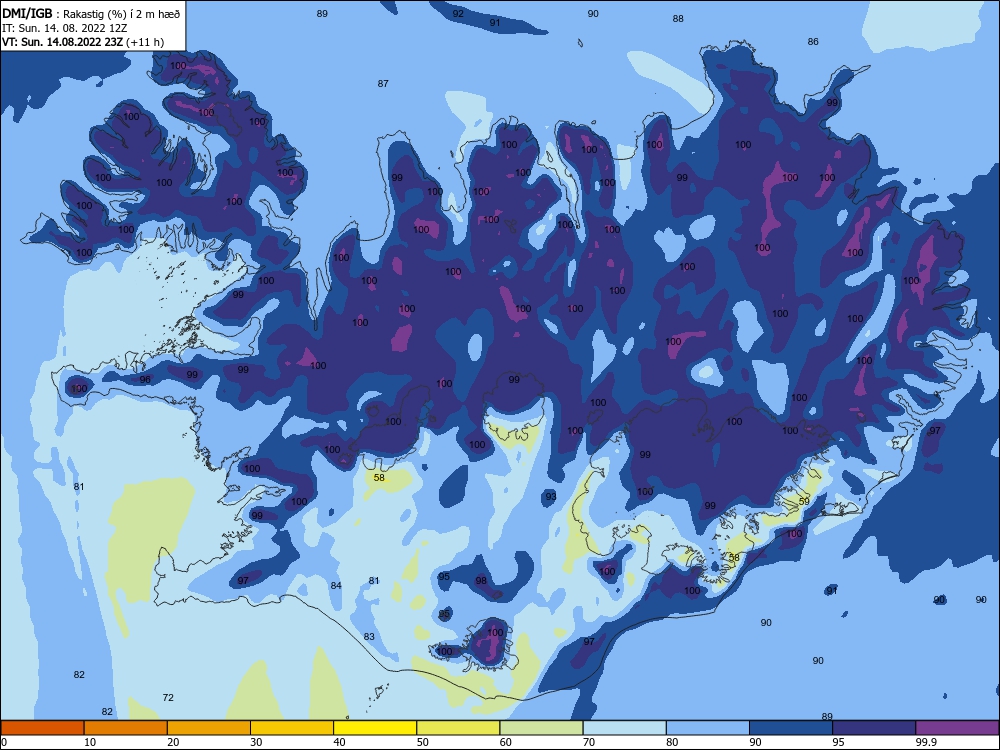Click the map humidity value '88'

pyautogui.click(x=678, y=18)
